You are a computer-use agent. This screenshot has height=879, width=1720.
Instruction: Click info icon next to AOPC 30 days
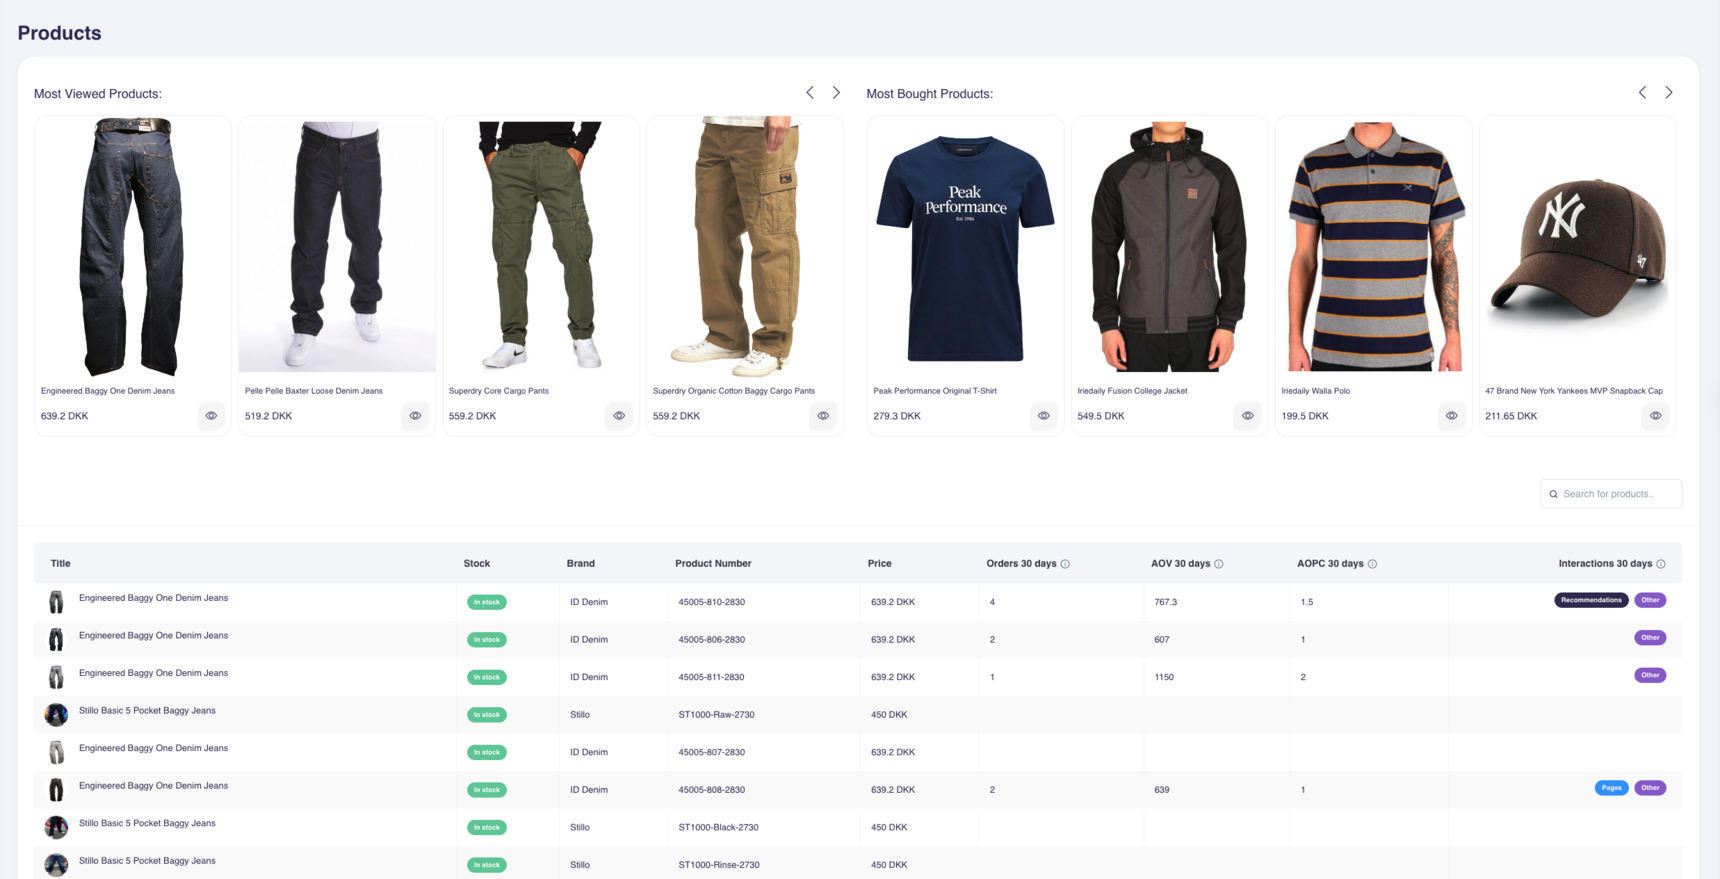pos(1372,564)
